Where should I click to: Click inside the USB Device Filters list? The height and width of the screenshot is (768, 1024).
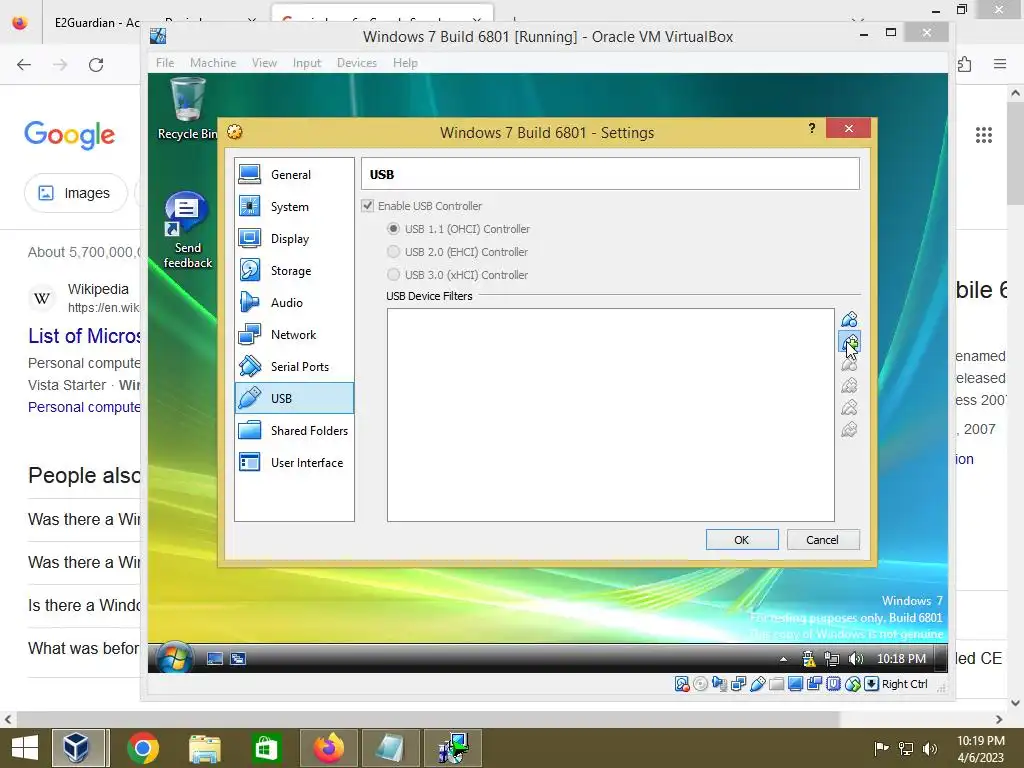(611, 415)
